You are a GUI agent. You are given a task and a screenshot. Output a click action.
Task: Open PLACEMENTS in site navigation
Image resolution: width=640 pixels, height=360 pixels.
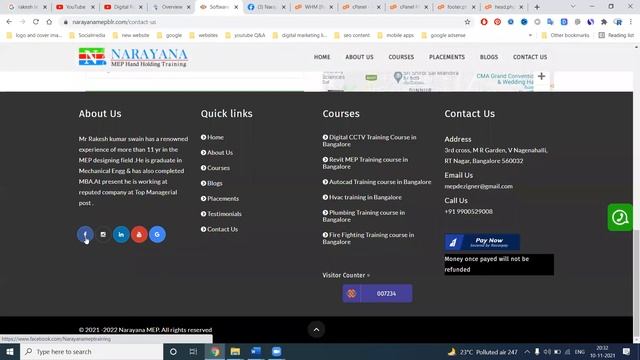tap(447, 57)
